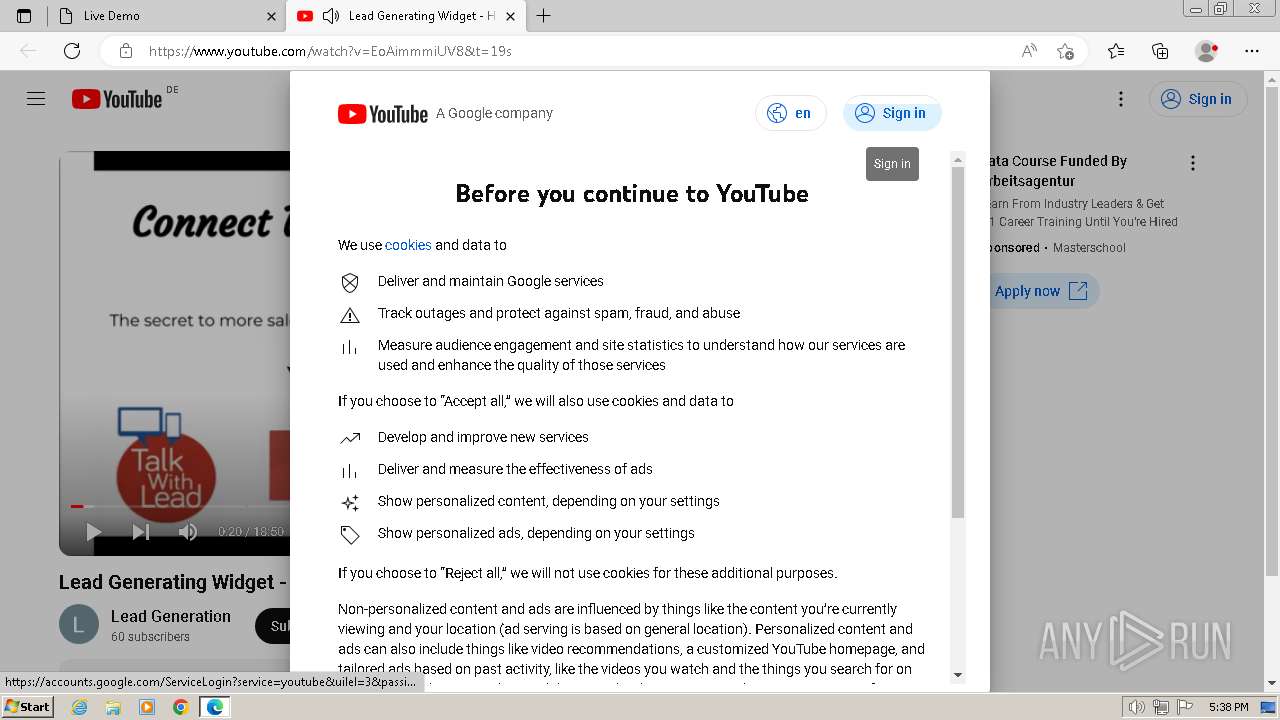1280x720 pixels.
Task: Open the browser tab actions menu icon
Action: pyautogui.click(x=24, y=16)
